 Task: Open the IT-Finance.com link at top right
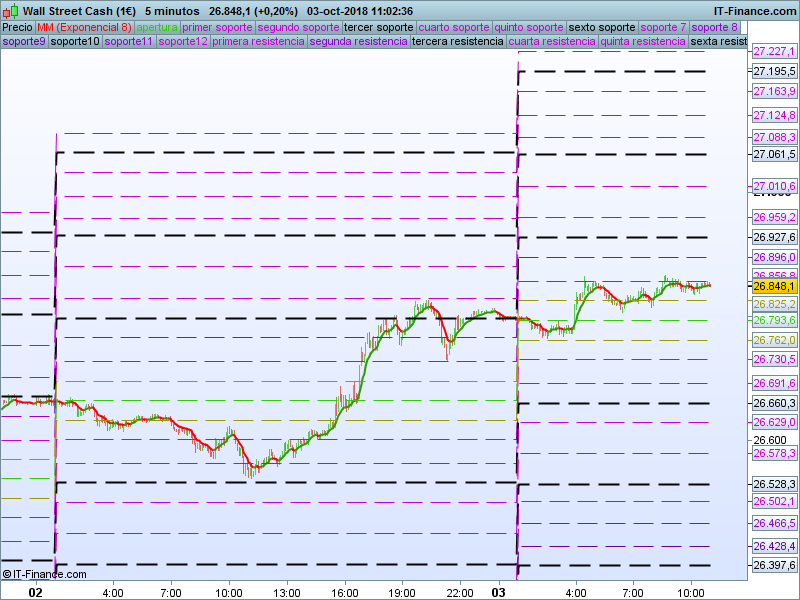click(x=754, y=11)
